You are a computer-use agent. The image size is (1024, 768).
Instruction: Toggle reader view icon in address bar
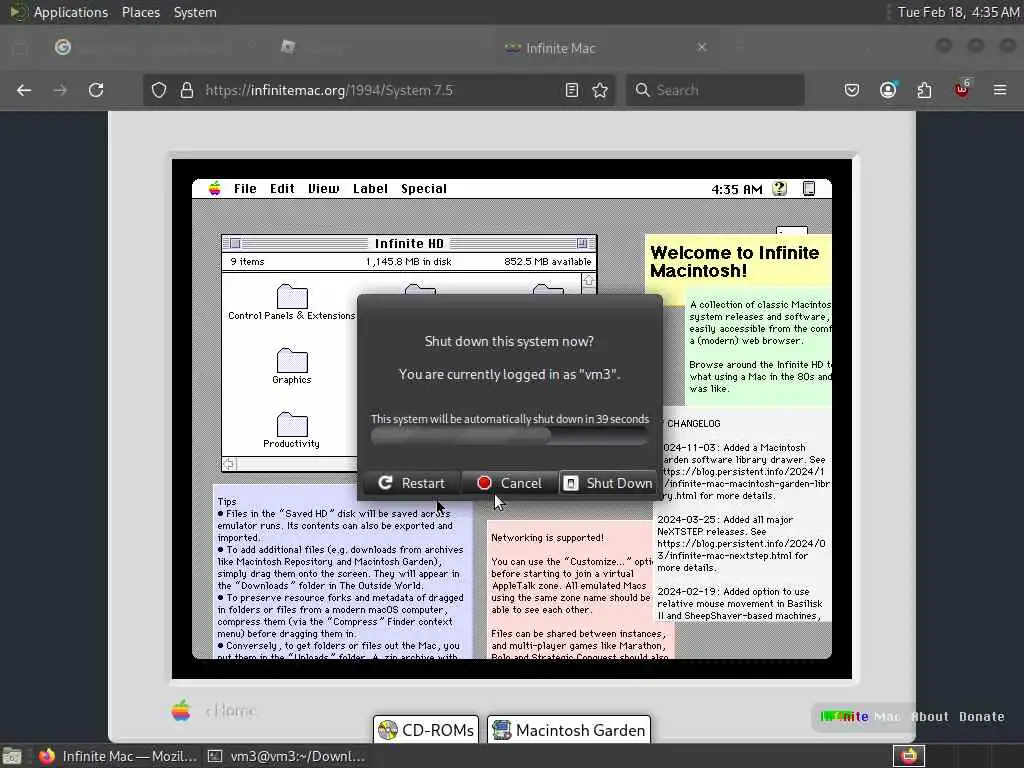tap(571, 90)
